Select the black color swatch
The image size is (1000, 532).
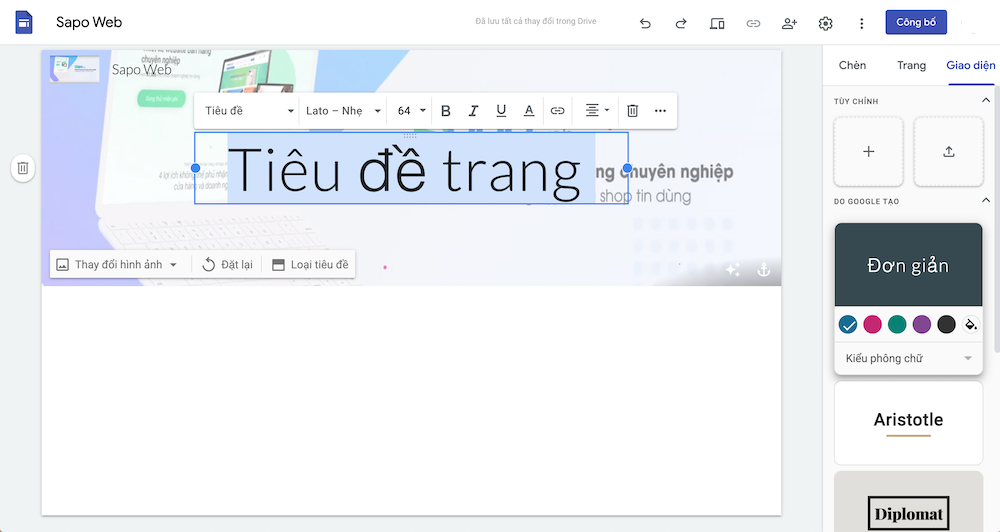(946, 325)
